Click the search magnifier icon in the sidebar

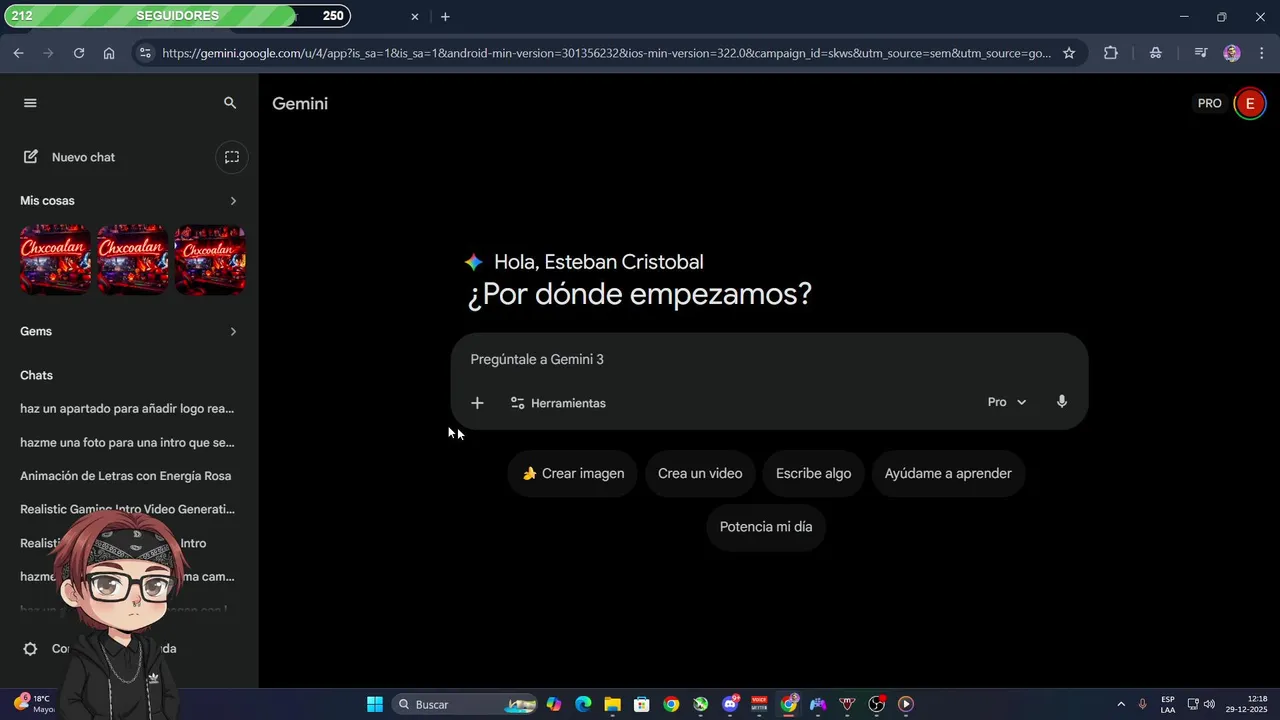pyautogui.click(x=230, y=103)
